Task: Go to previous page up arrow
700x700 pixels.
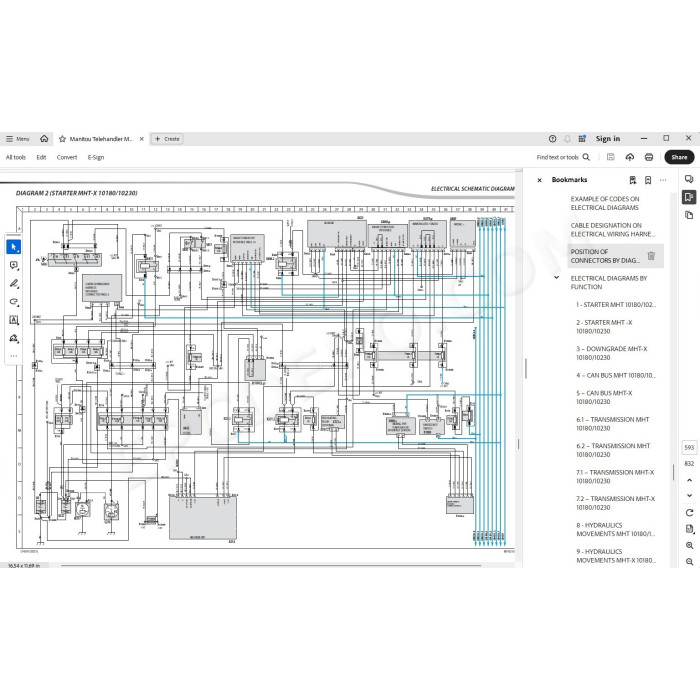Action: [x=689, y=480]
